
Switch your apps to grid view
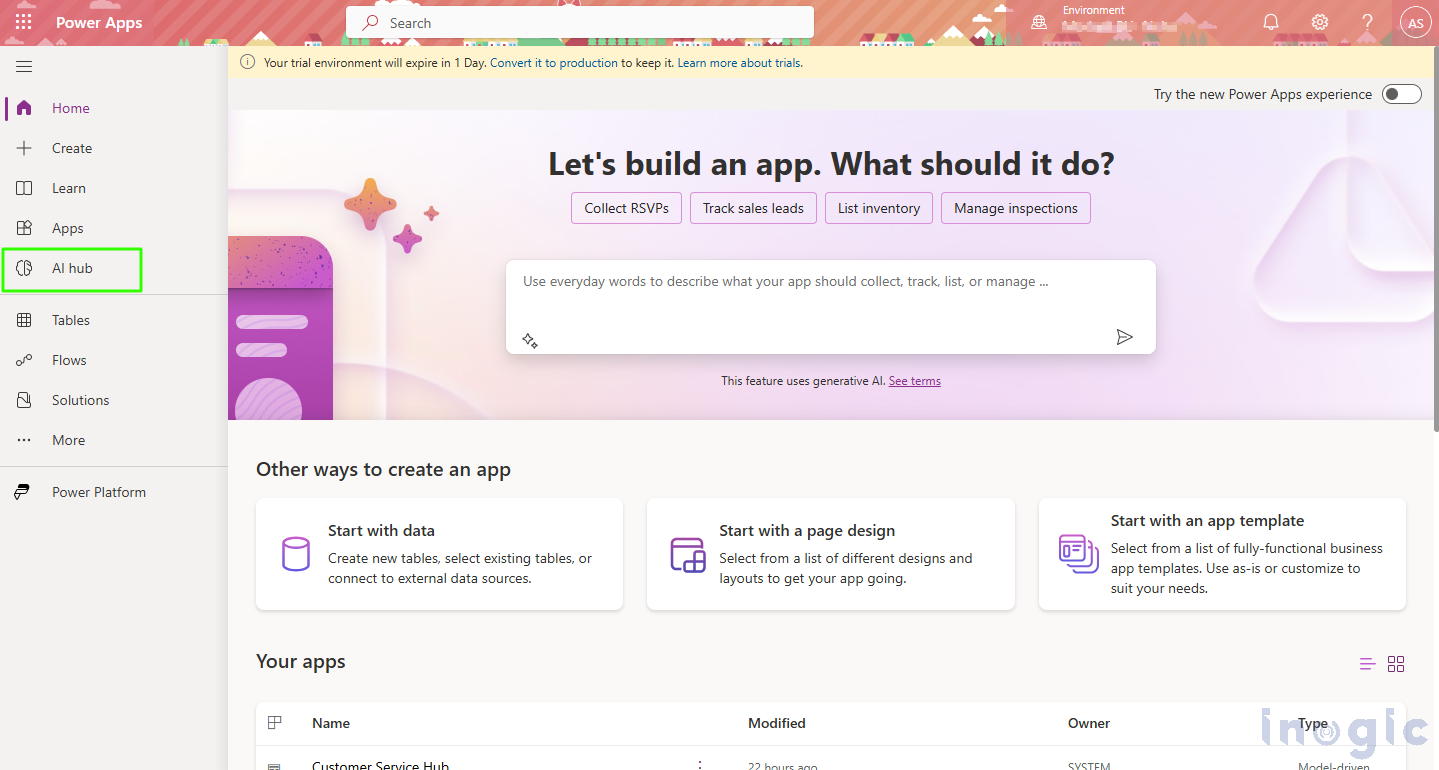tap(1396, 664)
